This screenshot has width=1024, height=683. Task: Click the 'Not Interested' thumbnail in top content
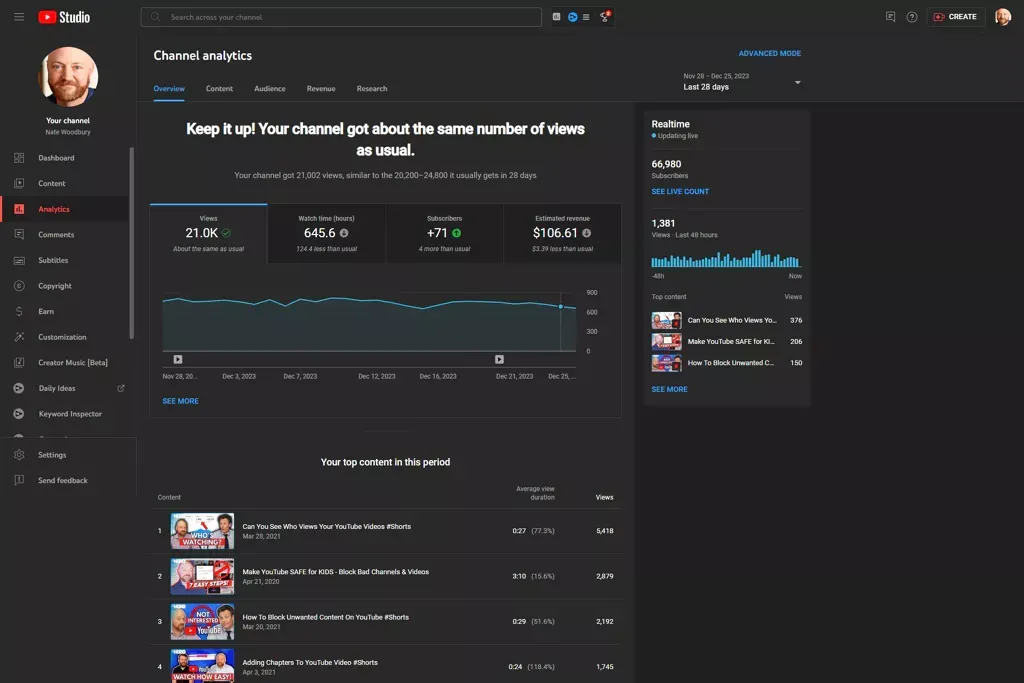tap(202, 622)
